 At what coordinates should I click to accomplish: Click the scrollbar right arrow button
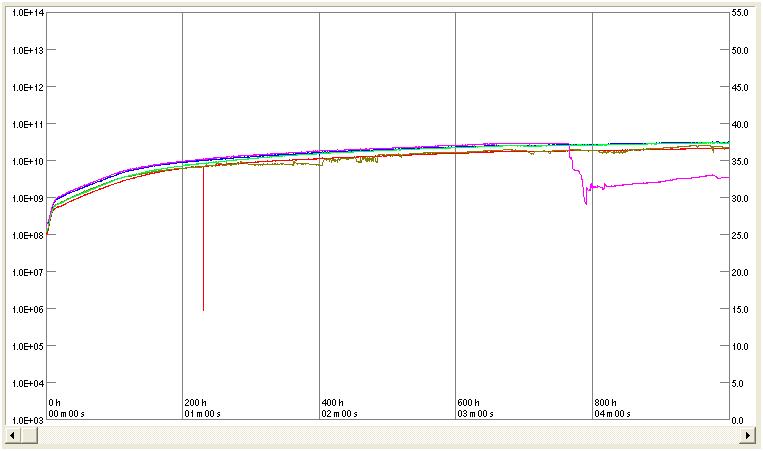pos(747,435)
